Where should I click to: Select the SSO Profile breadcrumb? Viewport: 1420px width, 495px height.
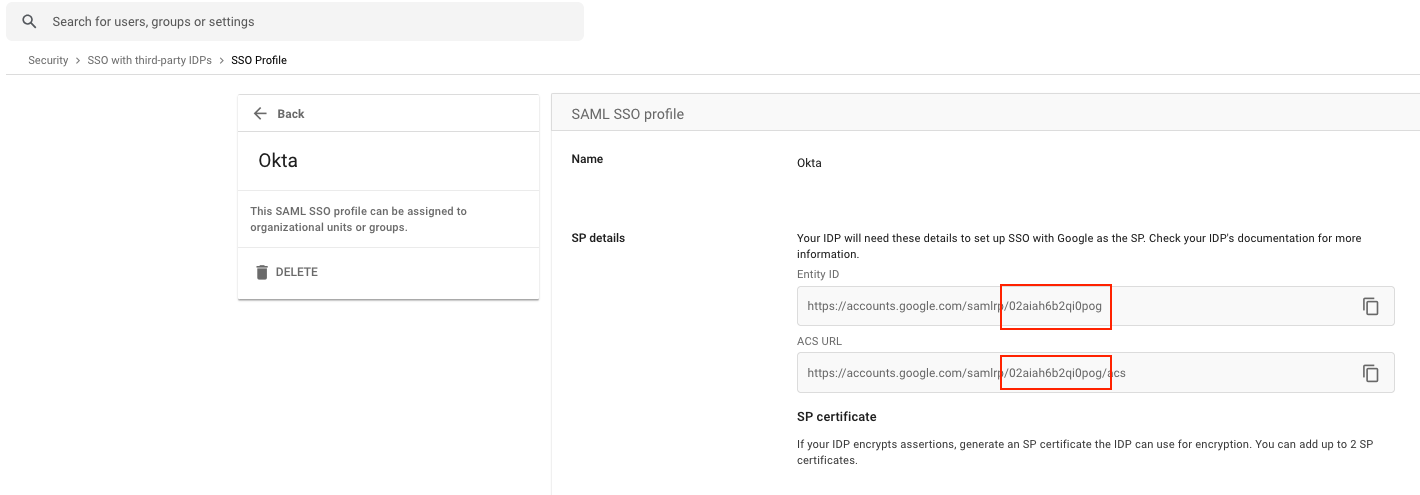(x=259, y=60)
